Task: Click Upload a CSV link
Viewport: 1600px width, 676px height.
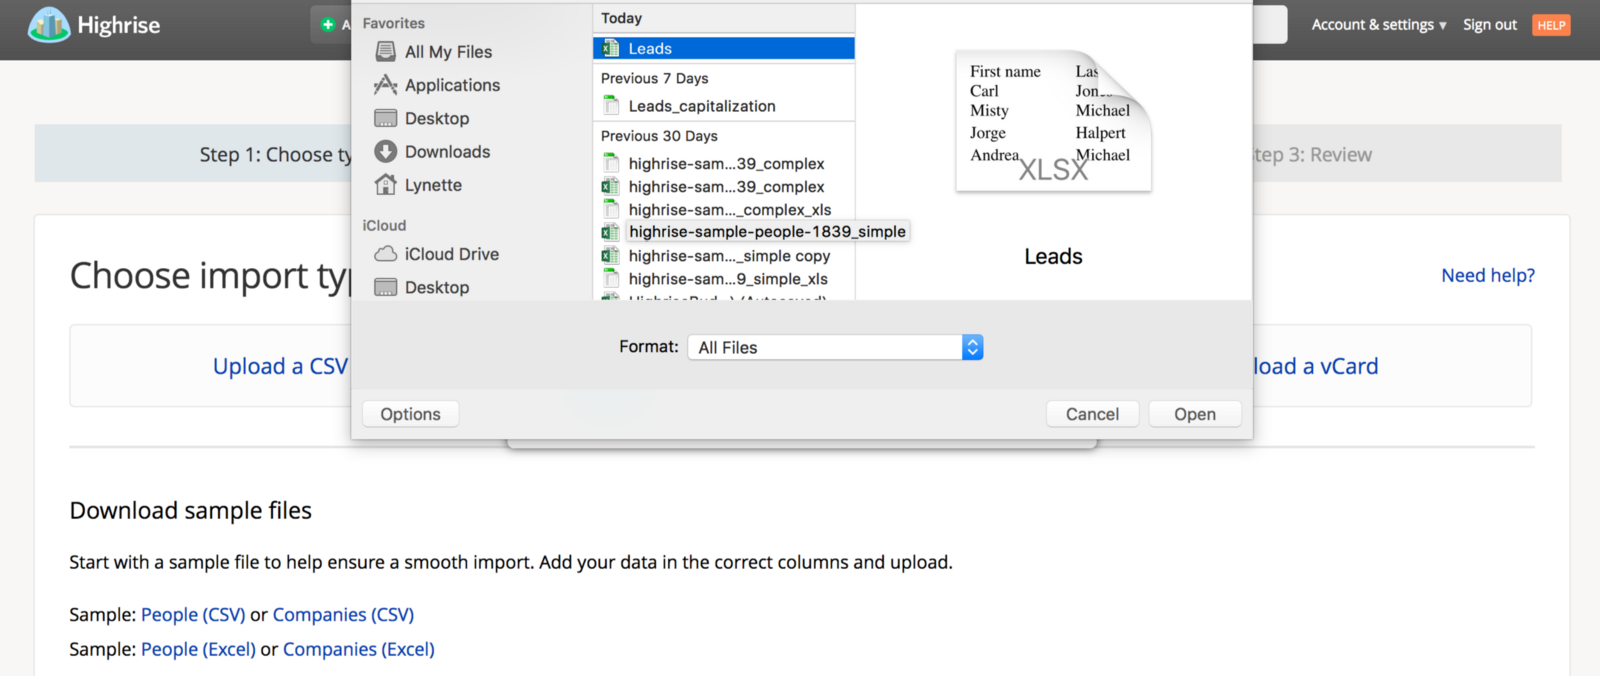Action: point(280,366)
